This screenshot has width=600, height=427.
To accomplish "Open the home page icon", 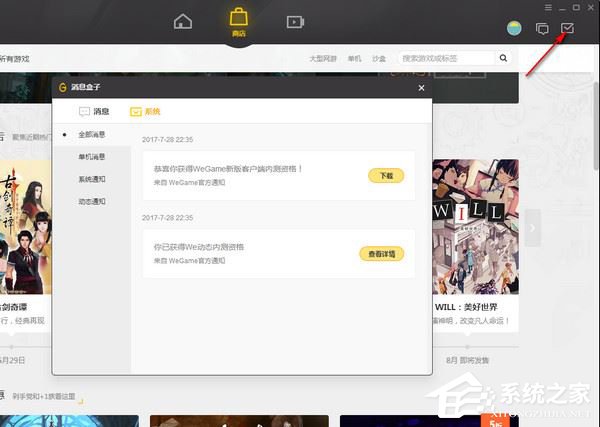I will coord(183,22).
